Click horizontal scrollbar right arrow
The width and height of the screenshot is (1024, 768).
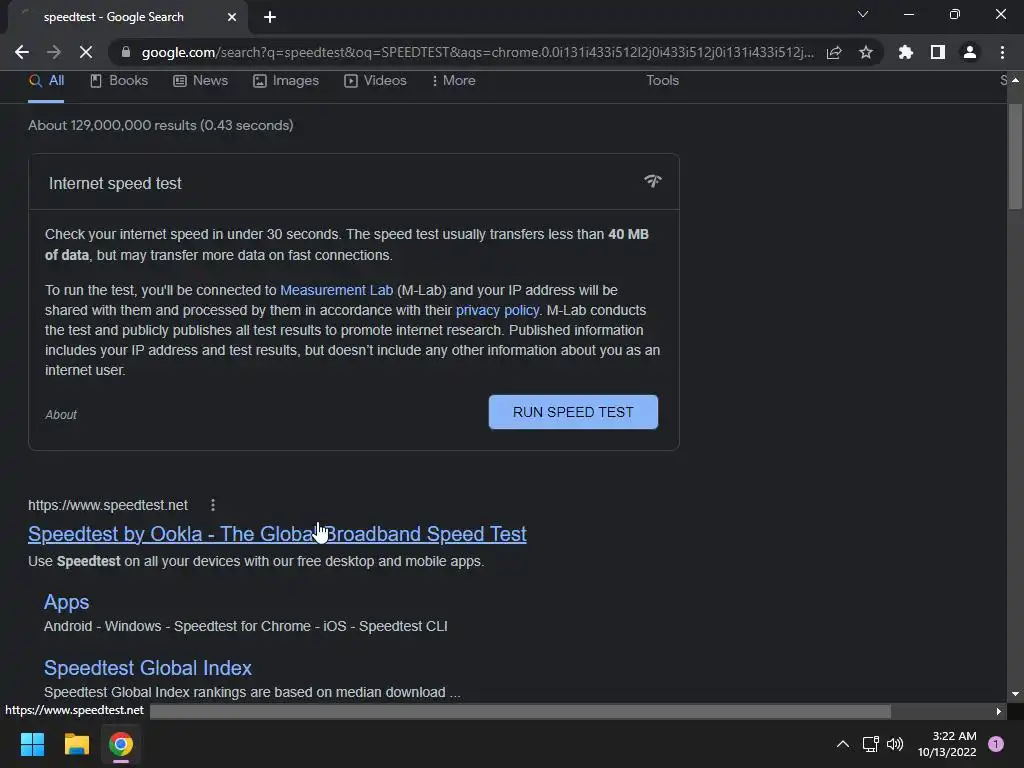coord(999,711)
